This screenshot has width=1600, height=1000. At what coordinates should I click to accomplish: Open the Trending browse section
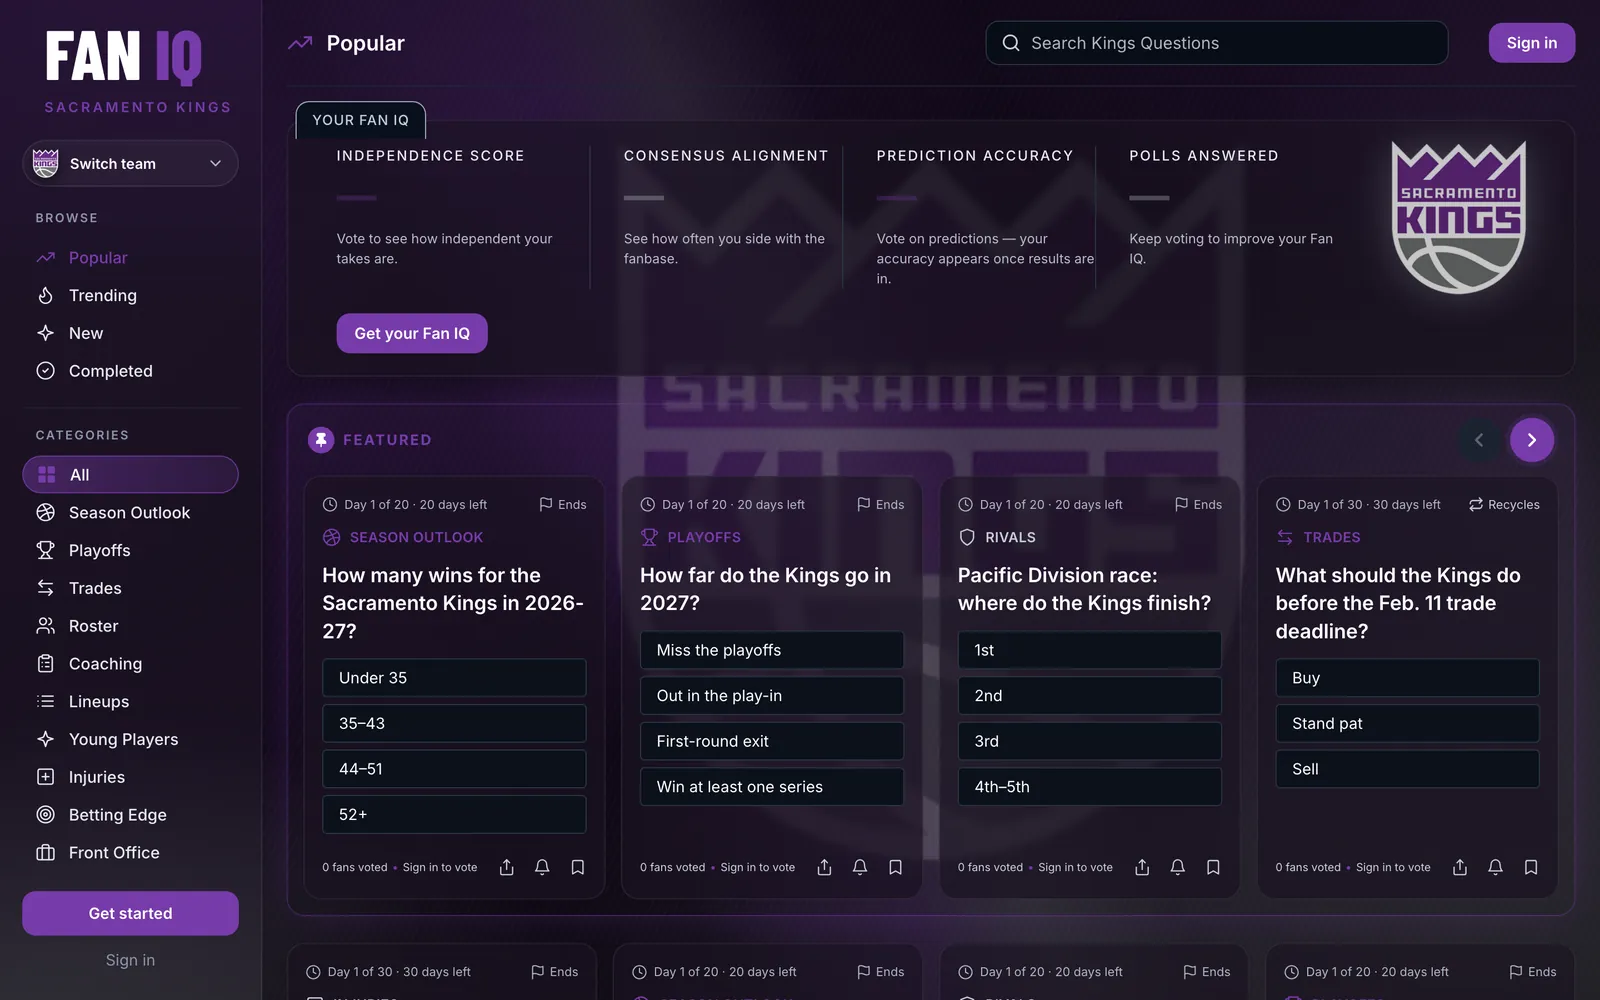130,295
